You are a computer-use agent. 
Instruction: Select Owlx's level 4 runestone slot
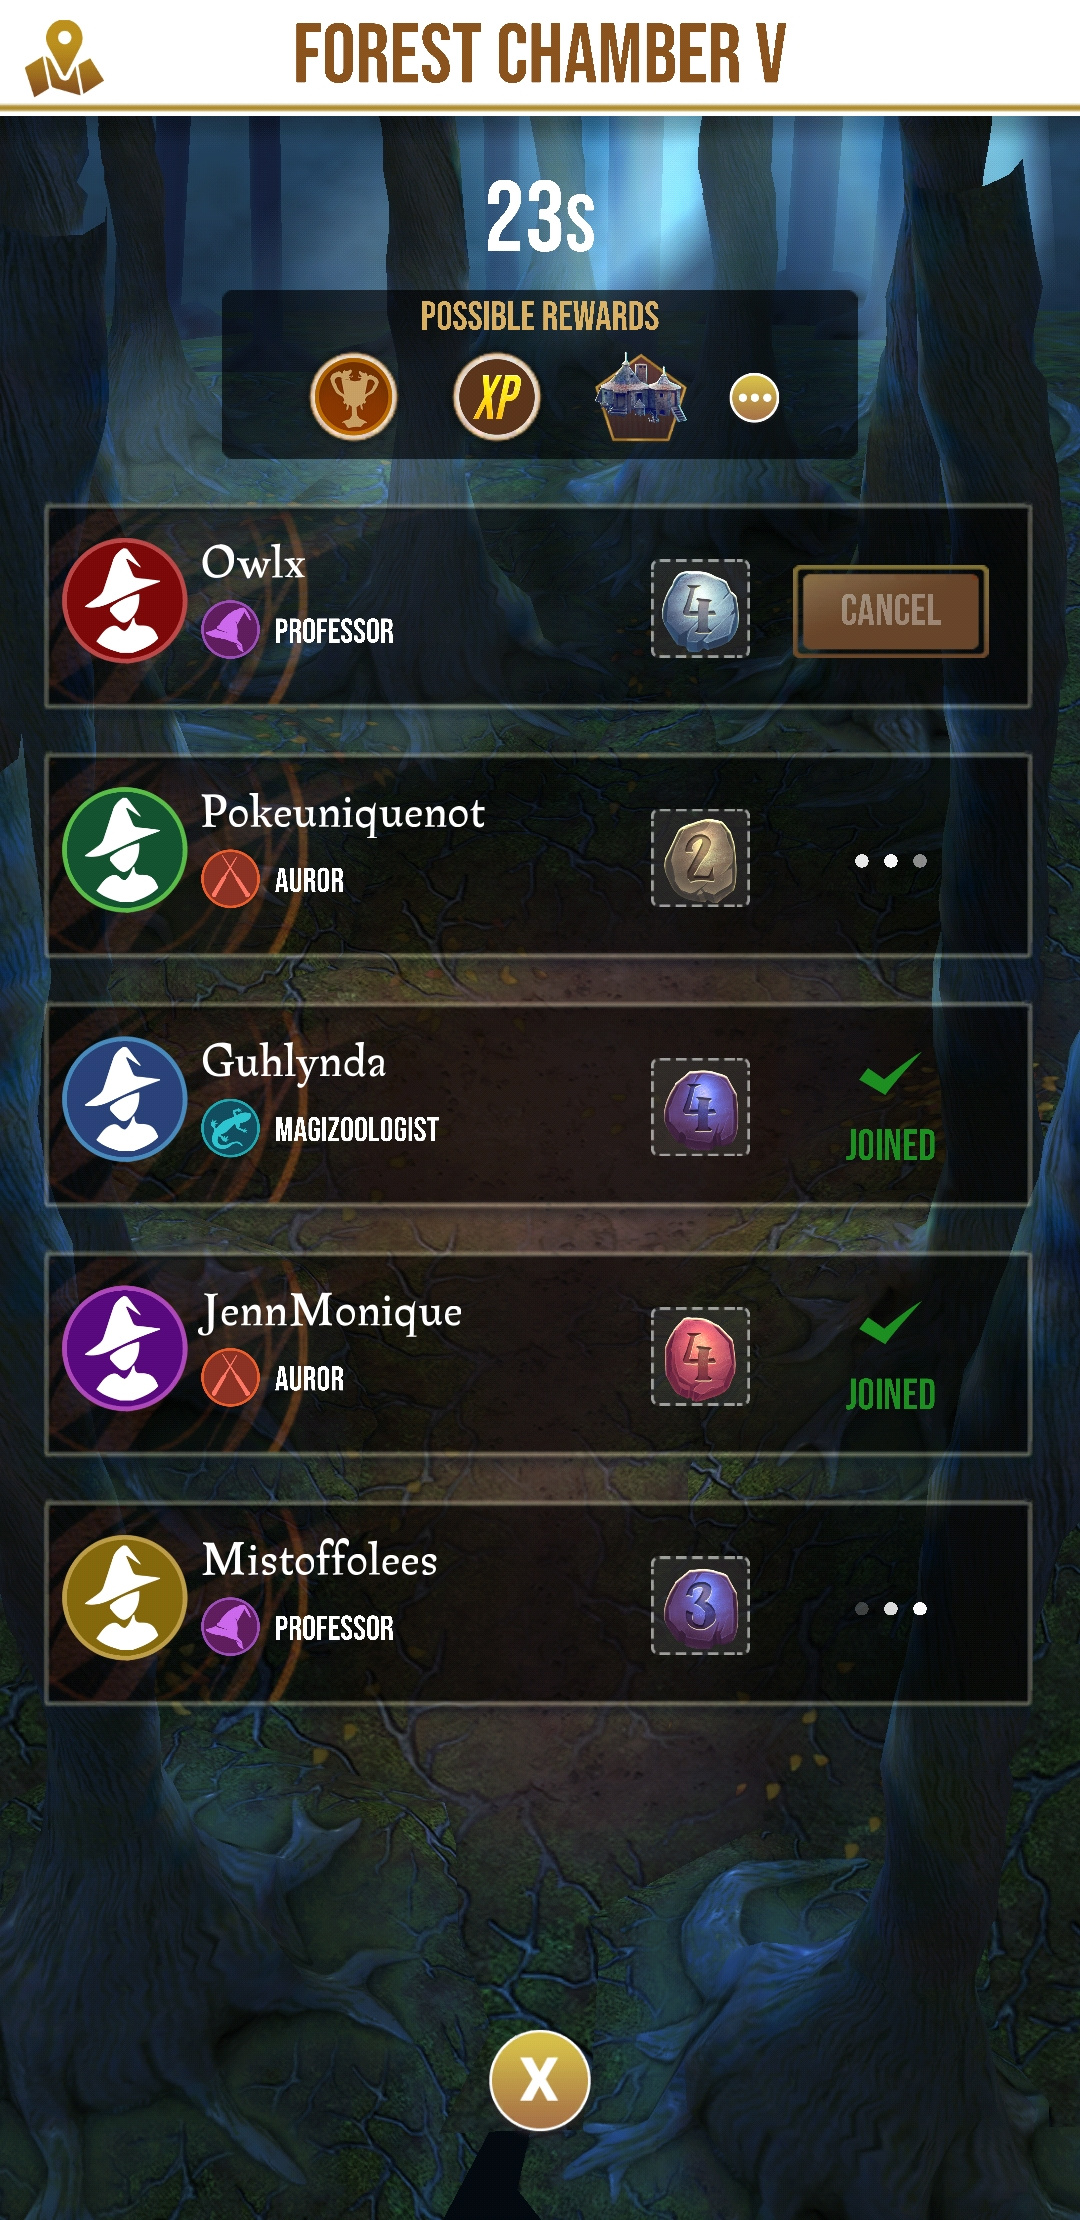[700, 608]
